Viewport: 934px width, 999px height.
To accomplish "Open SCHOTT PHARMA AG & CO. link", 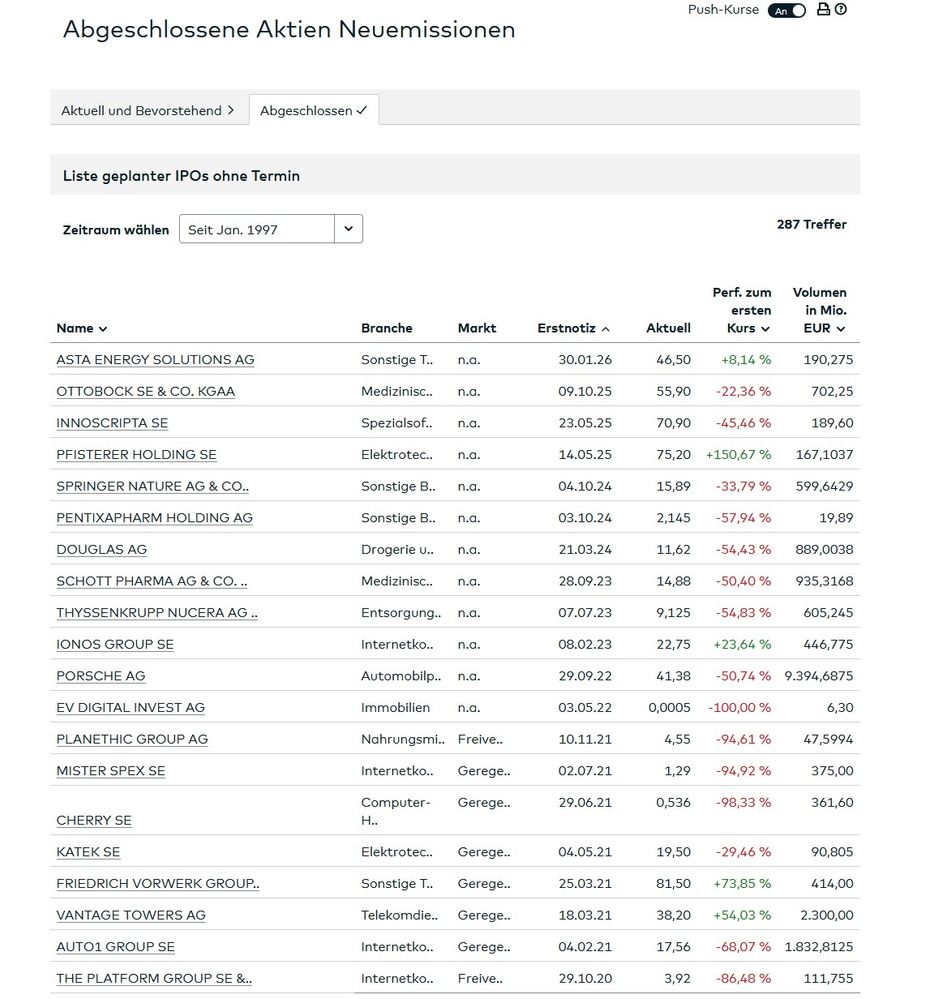I will click(x=152, y=581).
